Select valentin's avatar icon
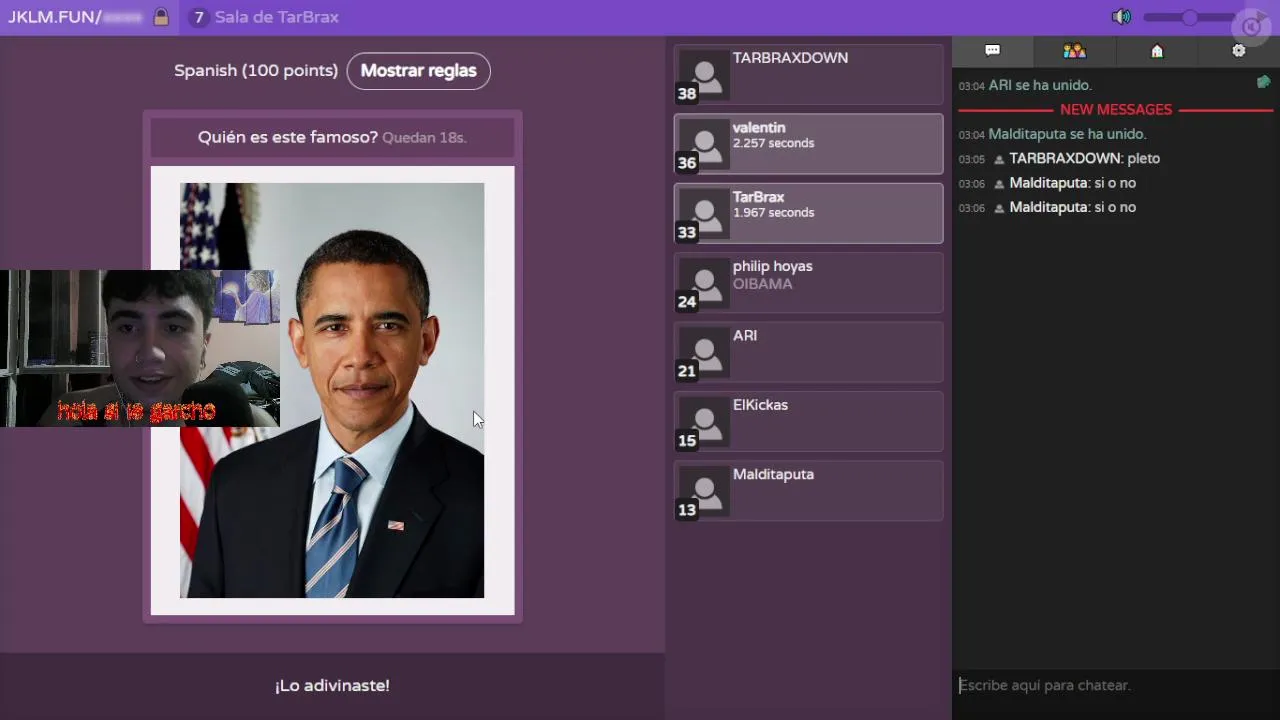Screen dimensions: 1280x720 pos(704,145)
